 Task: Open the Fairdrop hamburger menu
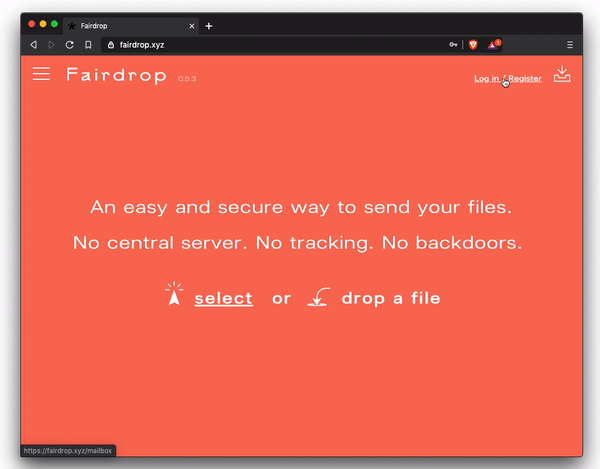pyautogui.click(x=41, y=73)
